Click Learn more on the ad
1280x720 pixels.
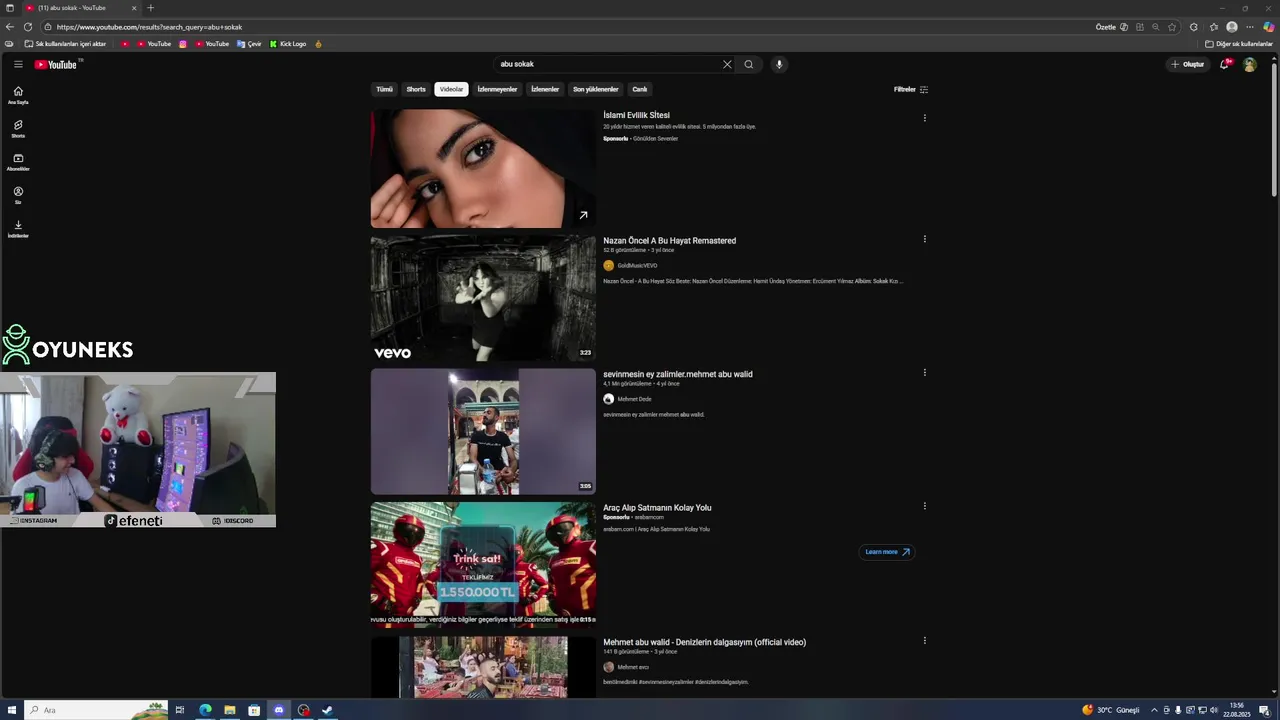(x=887, y=552)
